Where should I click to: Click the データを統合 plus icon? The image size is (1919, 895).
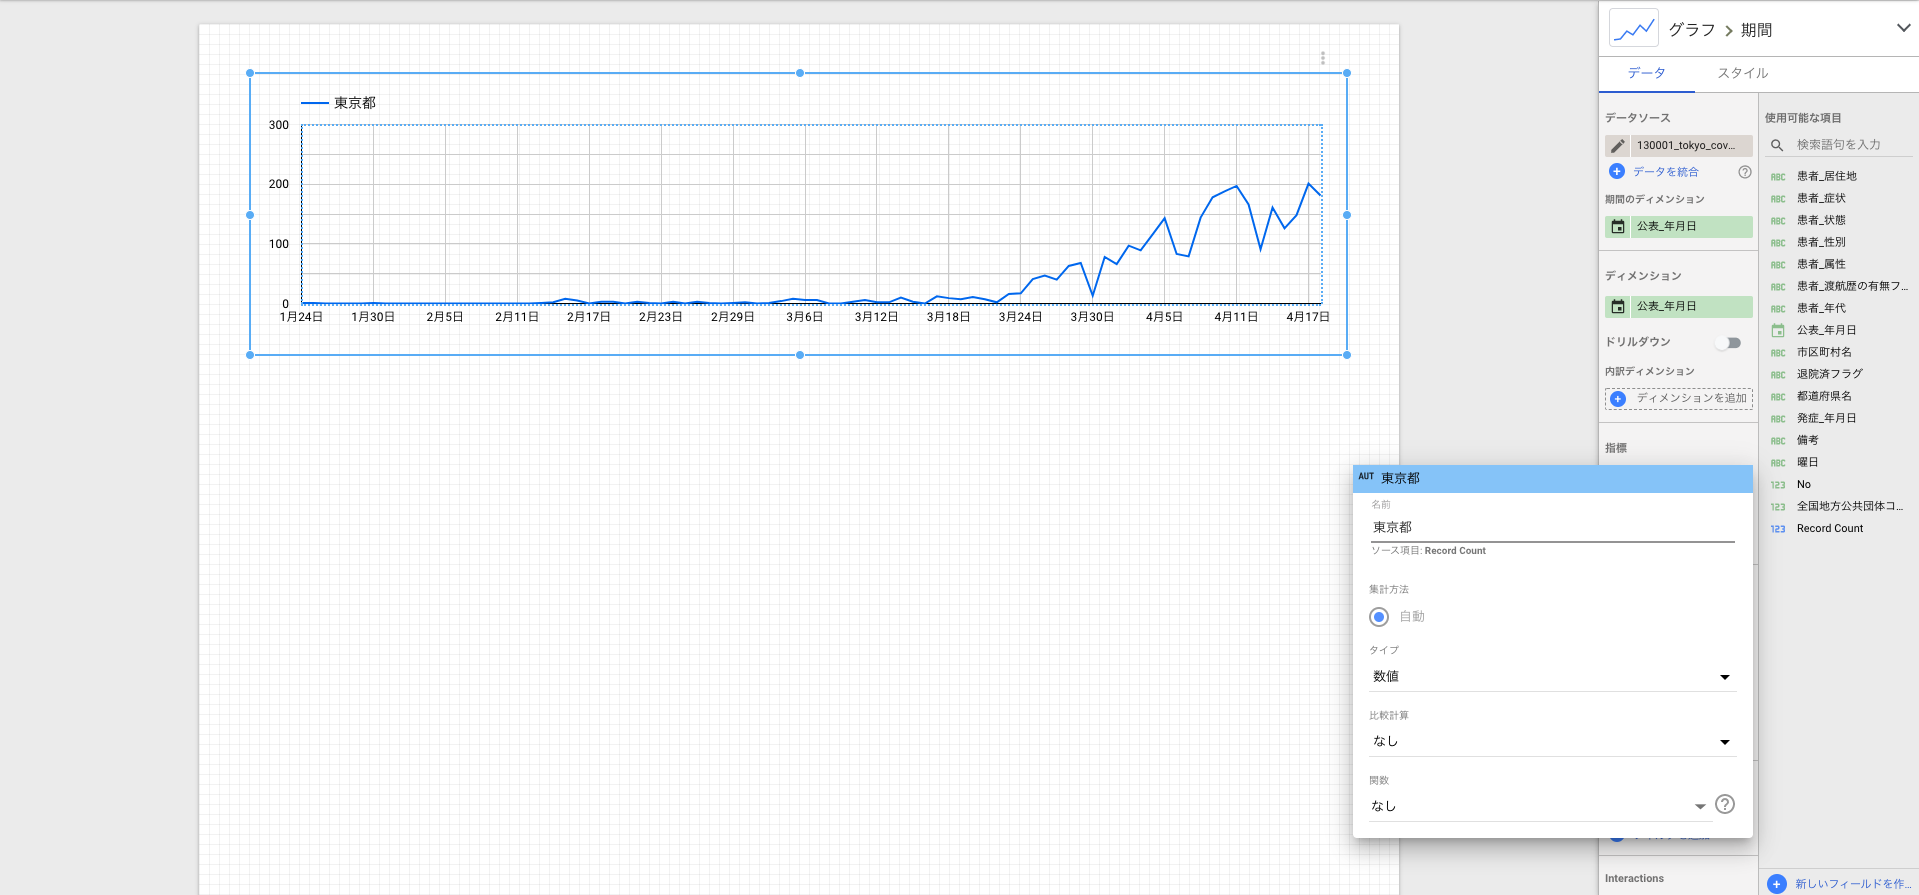[1617, 172]
